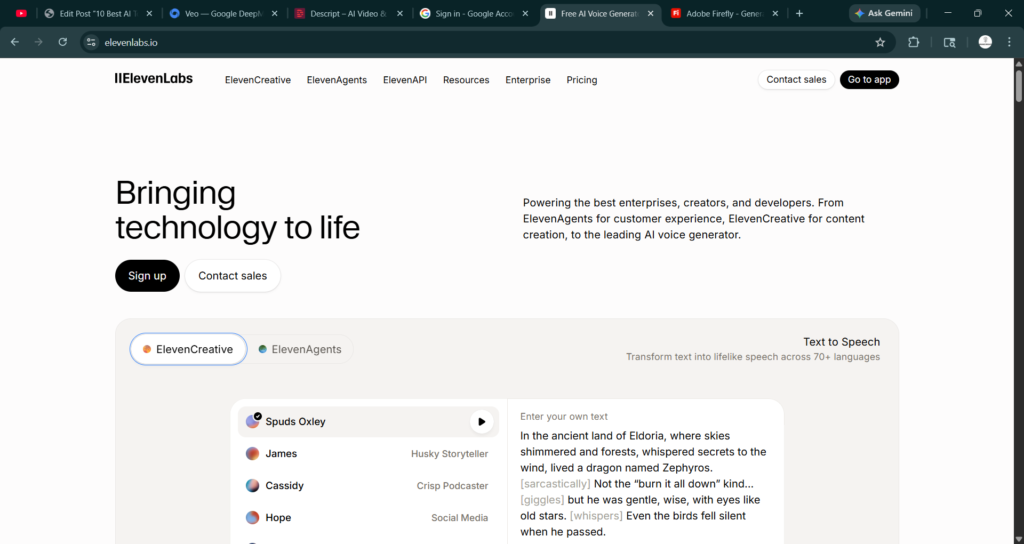Open the Pricing page in navigation
1024x544 pixels.
581,80
